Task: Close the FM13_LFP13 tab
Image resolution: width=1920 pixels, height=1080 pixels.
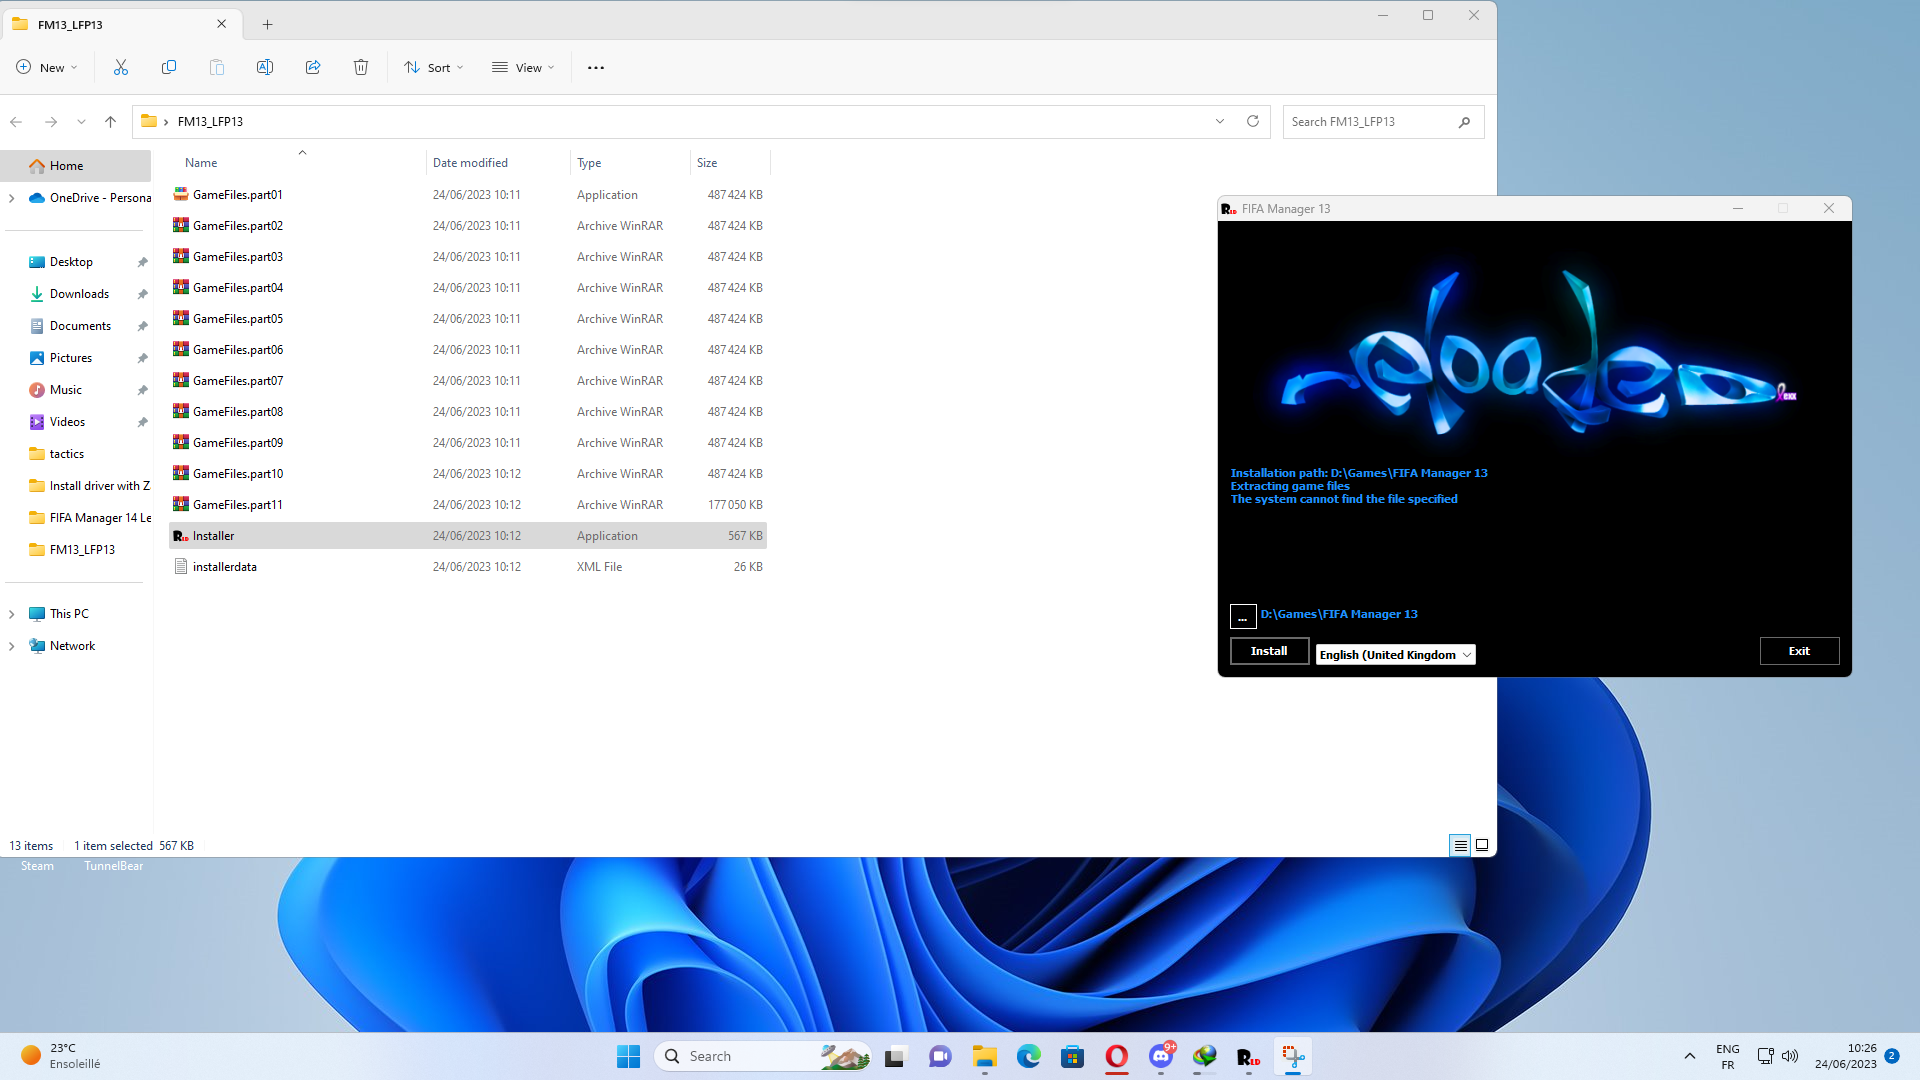Action: pos(222,24)
